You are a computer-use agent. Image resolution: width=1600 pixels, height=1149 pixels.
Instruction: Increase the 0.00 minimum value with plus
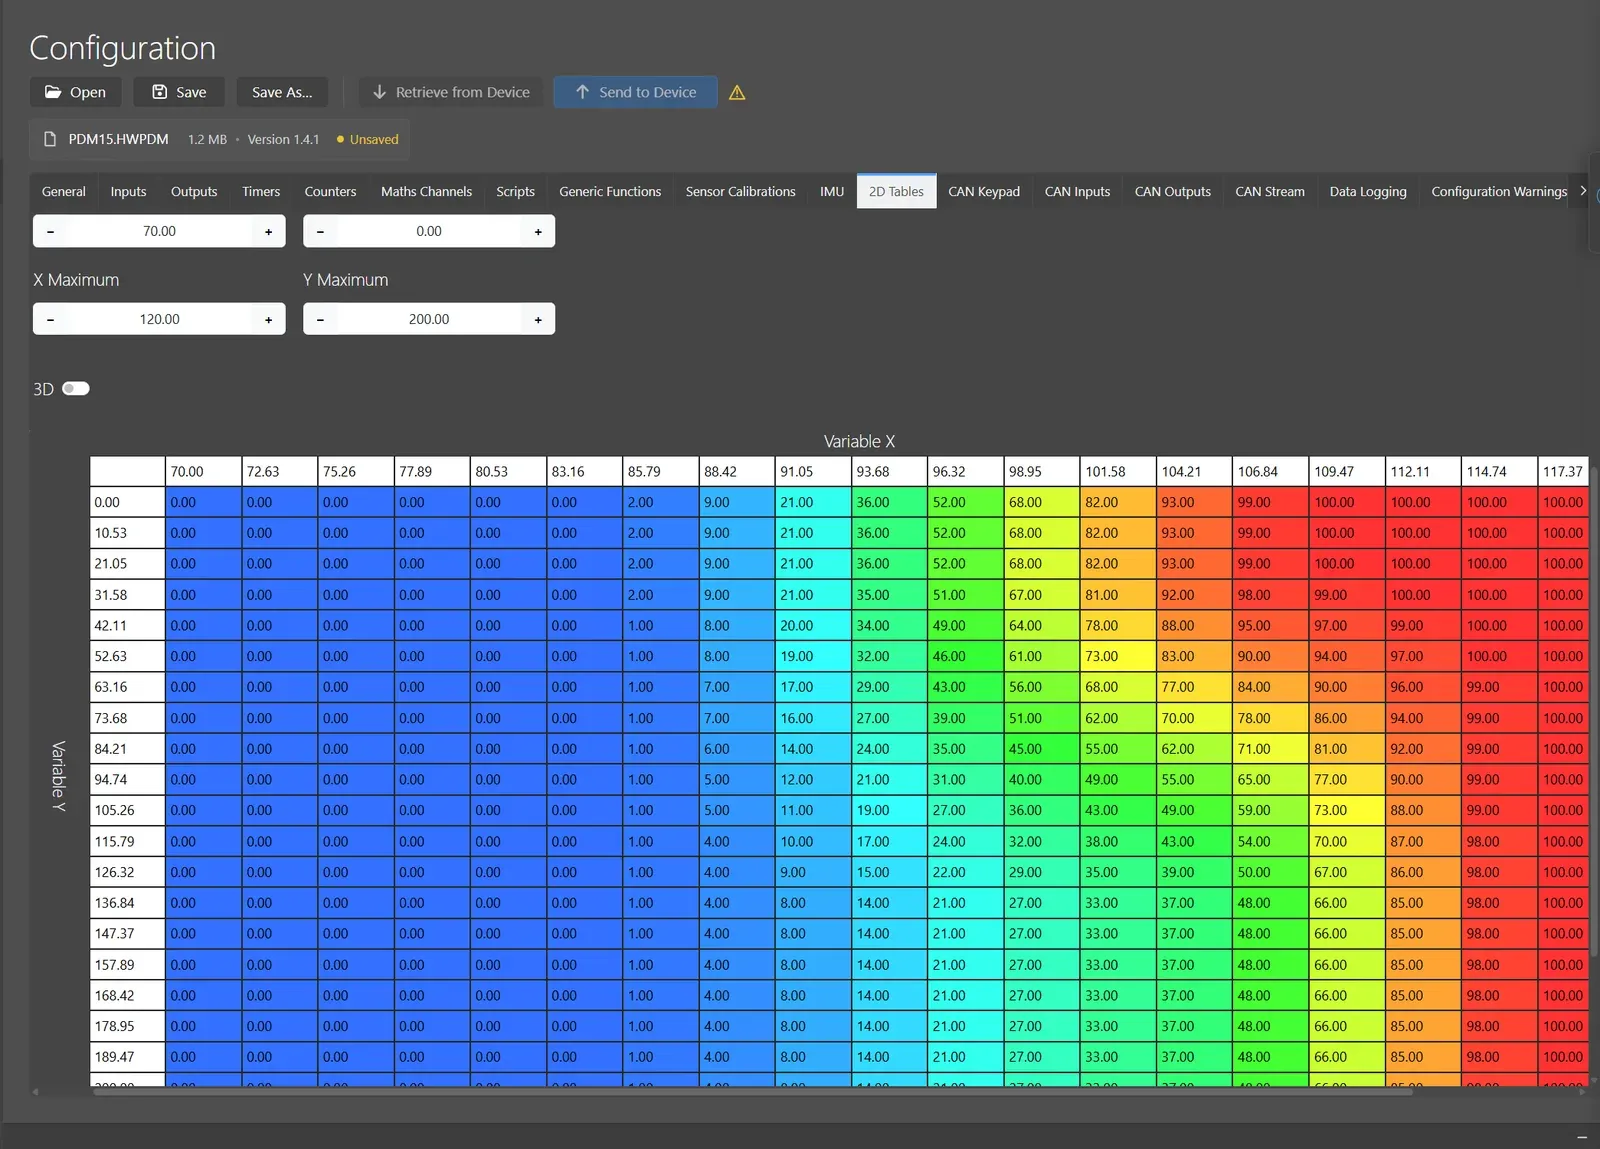coord(538,232)
